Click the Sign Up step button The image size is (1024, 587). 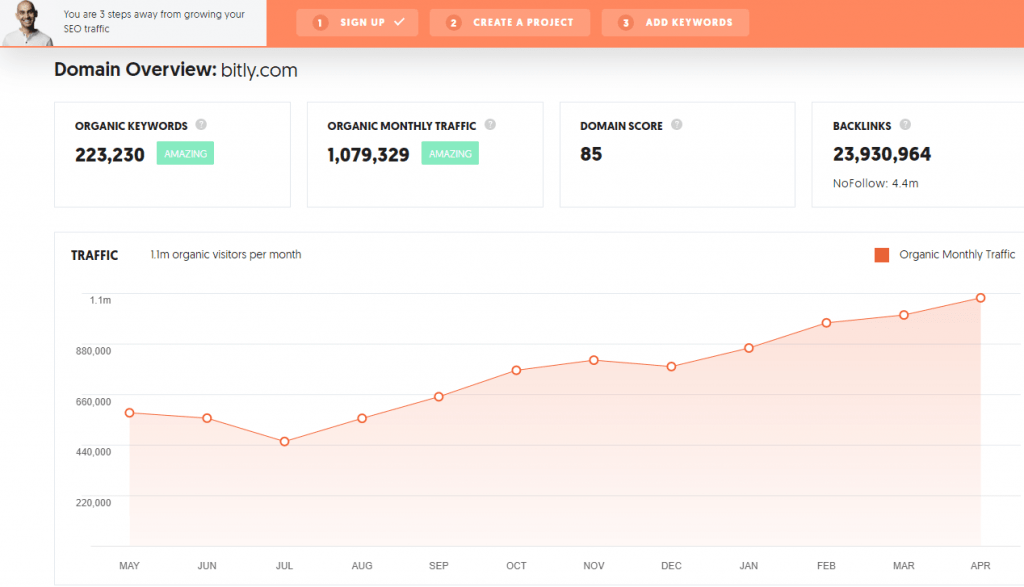[x=357, y=22]
